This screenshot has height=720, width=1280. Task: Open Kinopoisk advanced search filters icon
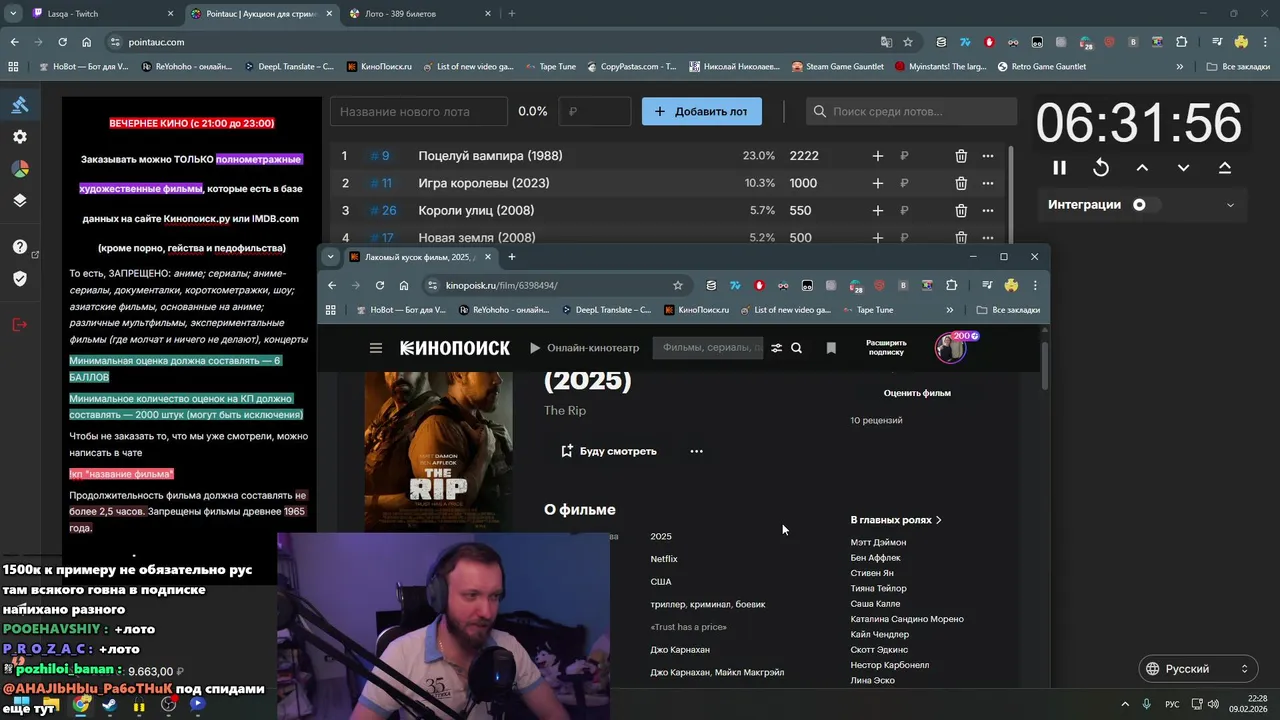pyautogui.click(x=776, y=348)
